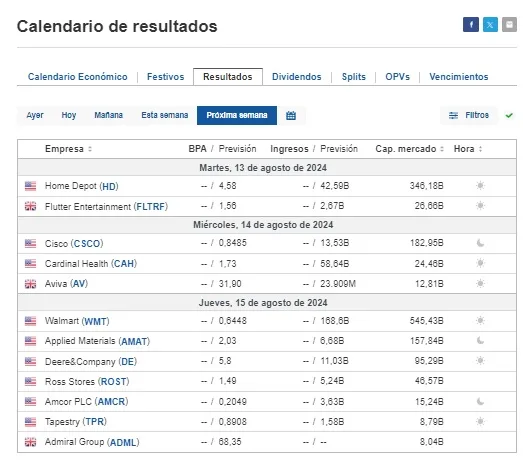Click the sun icon in Home Depot row

click(480, 185)
